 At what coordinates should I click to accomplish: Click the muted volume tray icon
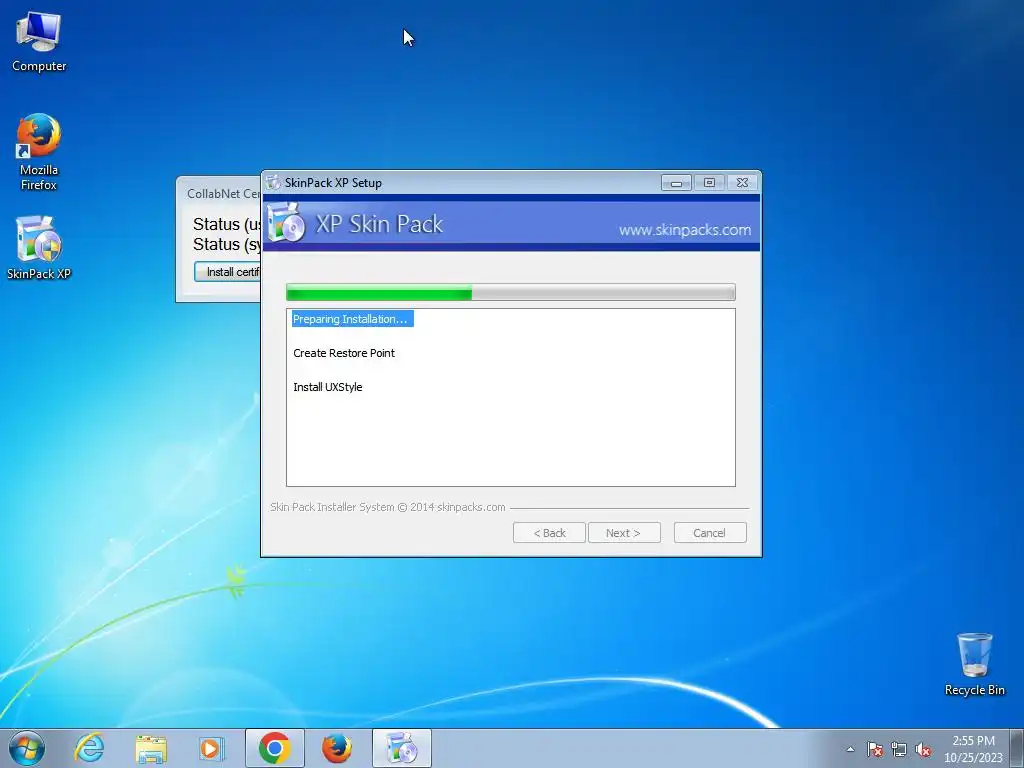point(923,750)
